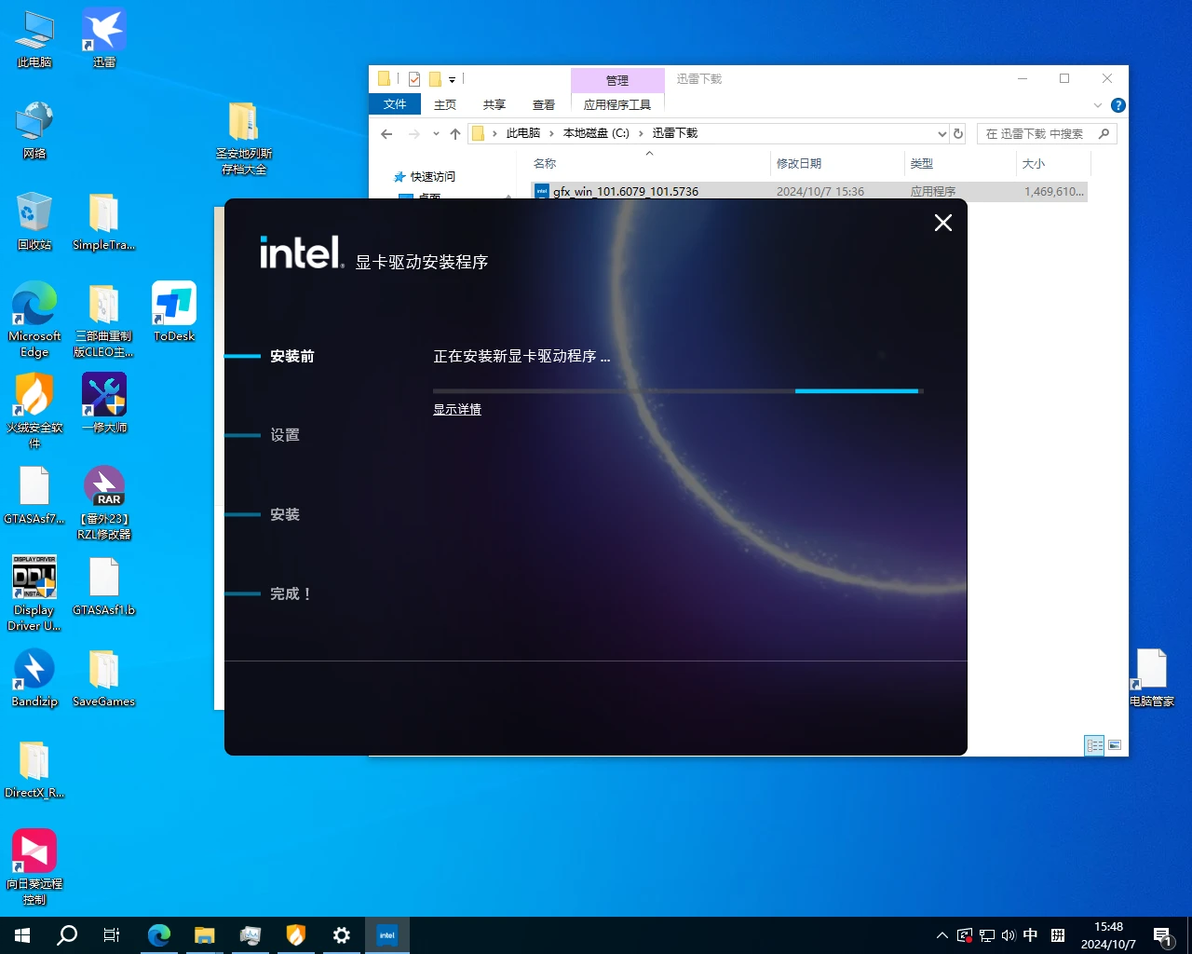Select Display Driver Uninstaller desktop icon
The height and width of the screenshot is (954, 1192).
34,593
